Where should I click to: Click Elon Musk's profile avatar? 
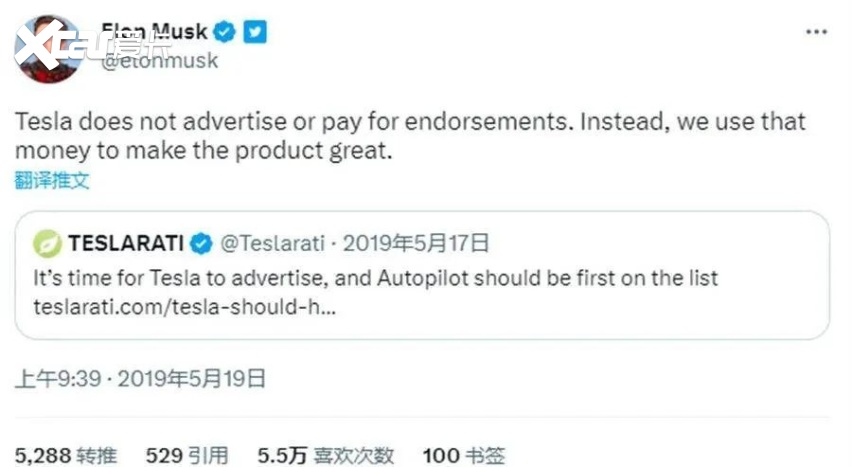(x=48, y=50)
